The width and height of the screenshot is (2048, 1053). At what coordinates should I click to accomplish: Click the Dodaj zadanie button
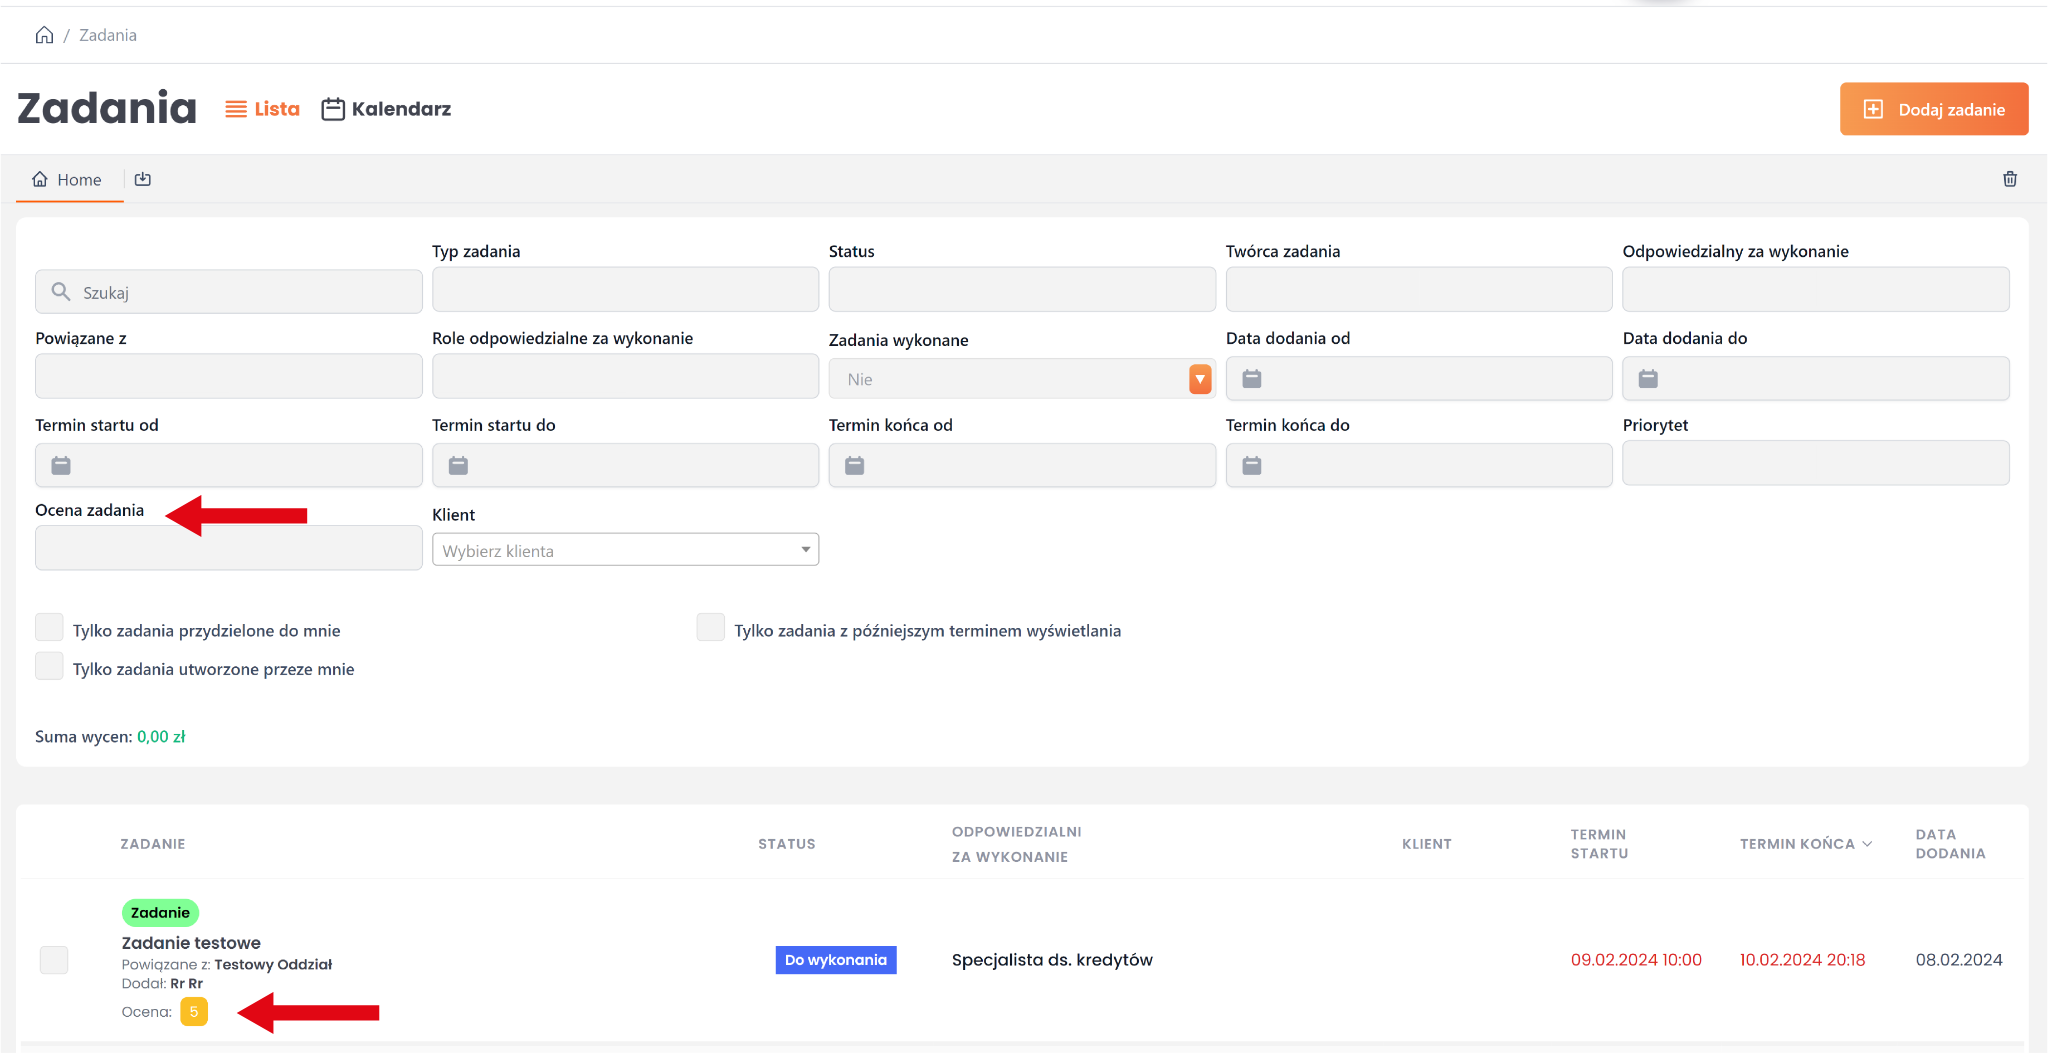pos(1933,109)
